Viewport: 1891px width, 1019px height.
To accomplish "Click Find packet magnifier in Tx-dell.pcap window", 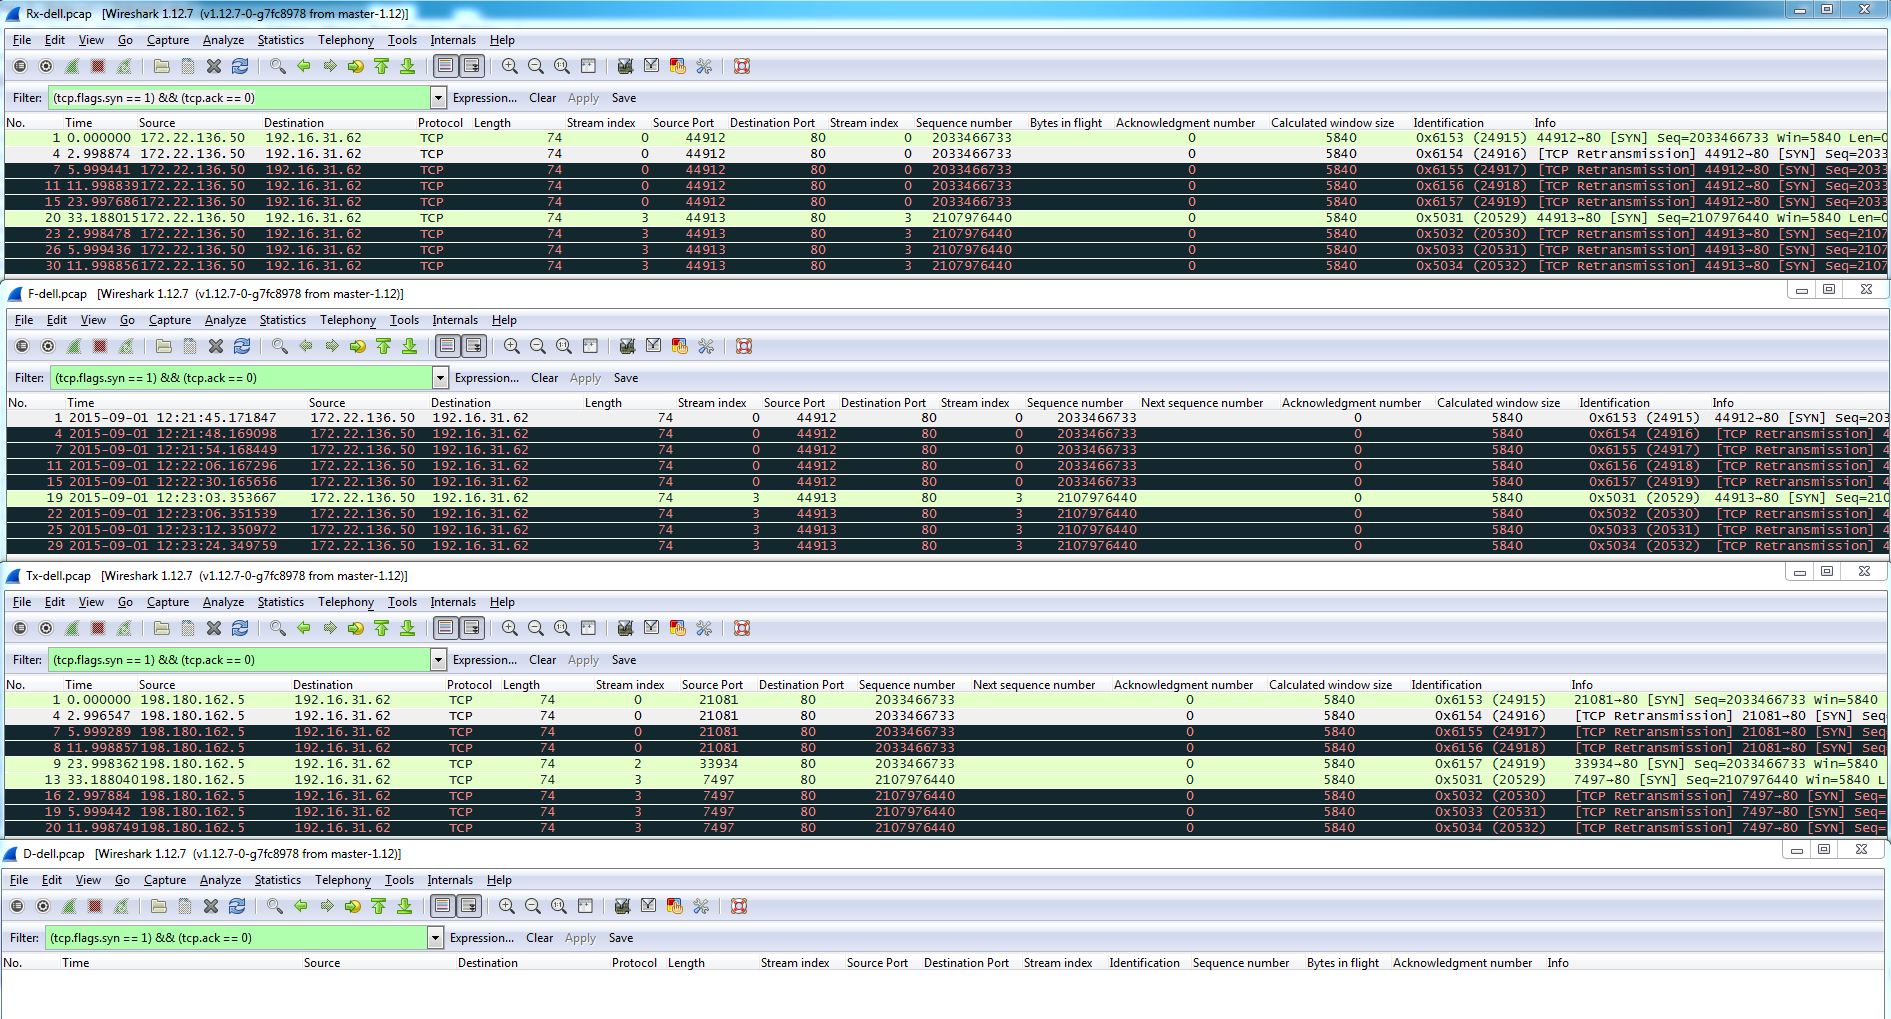I will point(278,629).
